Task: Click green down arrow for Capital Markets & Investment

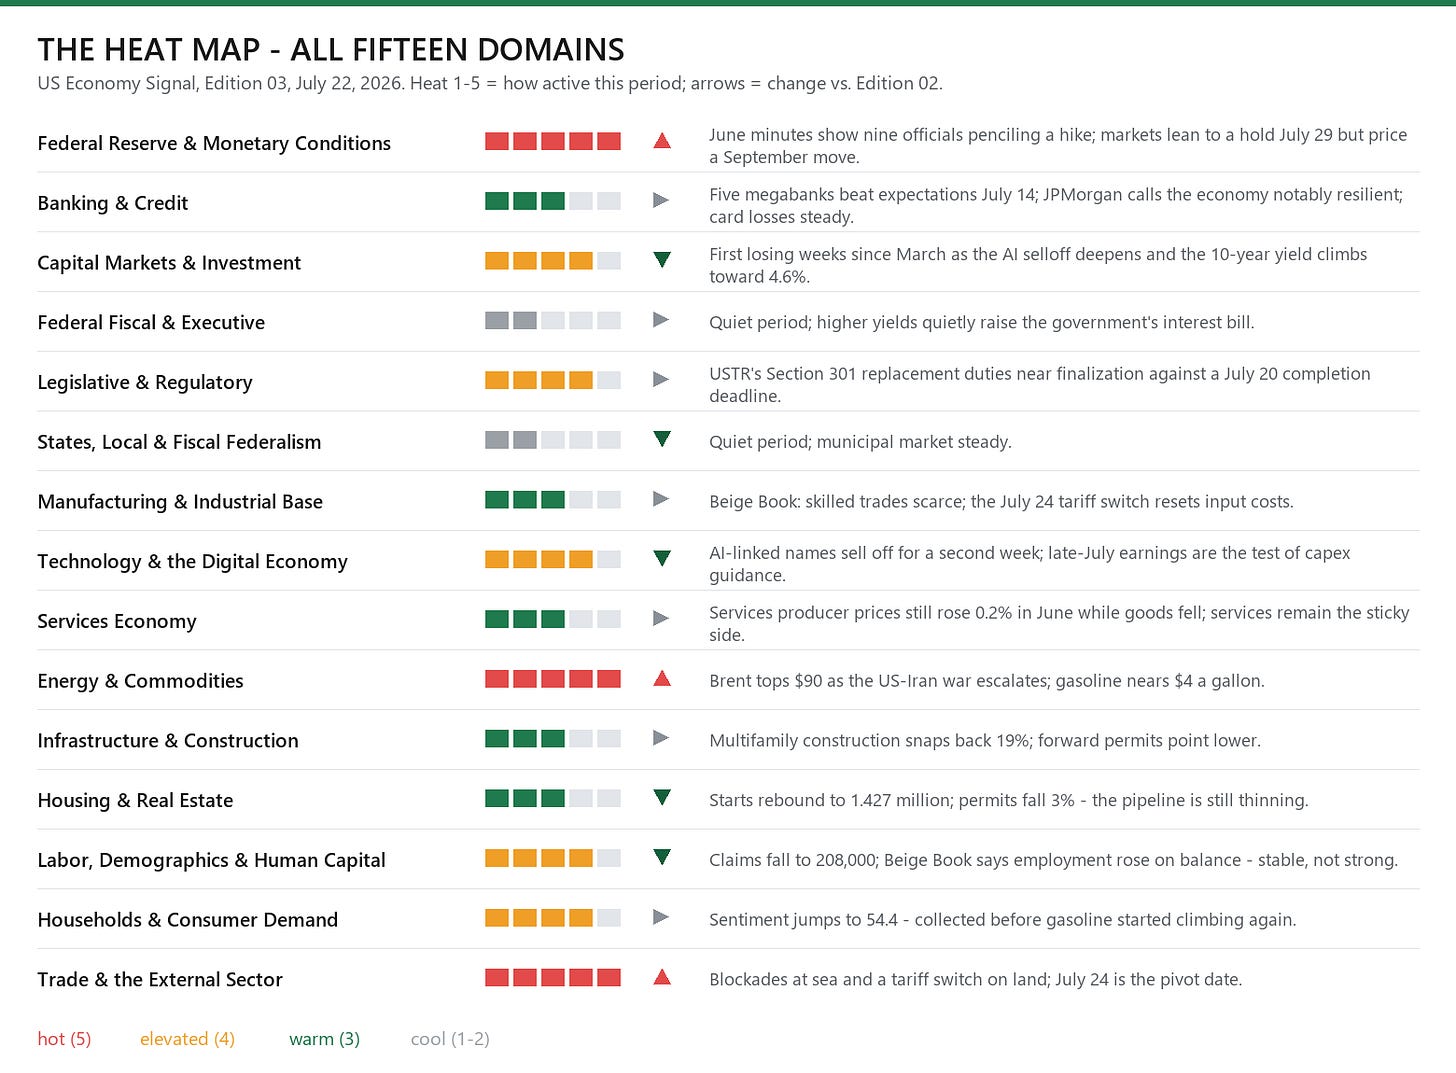Action: pyautogui.click(x=661, y=260)
